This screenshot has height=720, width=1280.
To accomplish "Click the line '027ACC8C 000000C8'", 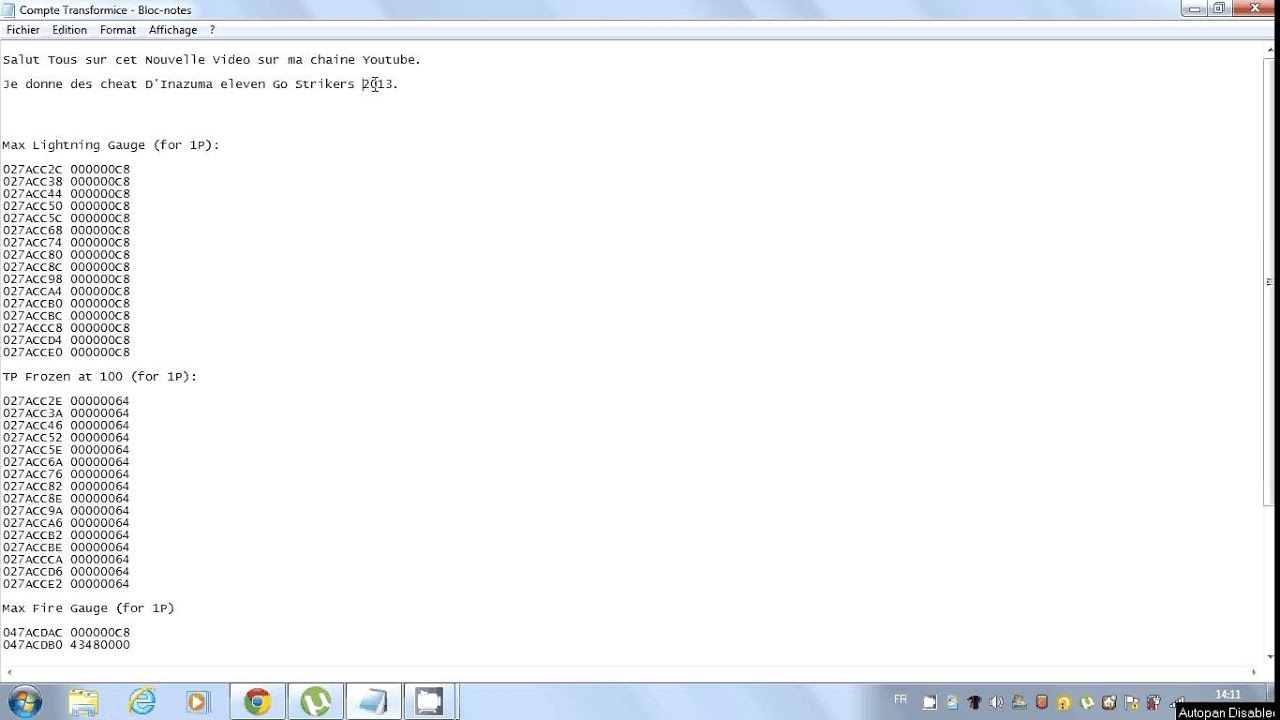I will point(66,267).
